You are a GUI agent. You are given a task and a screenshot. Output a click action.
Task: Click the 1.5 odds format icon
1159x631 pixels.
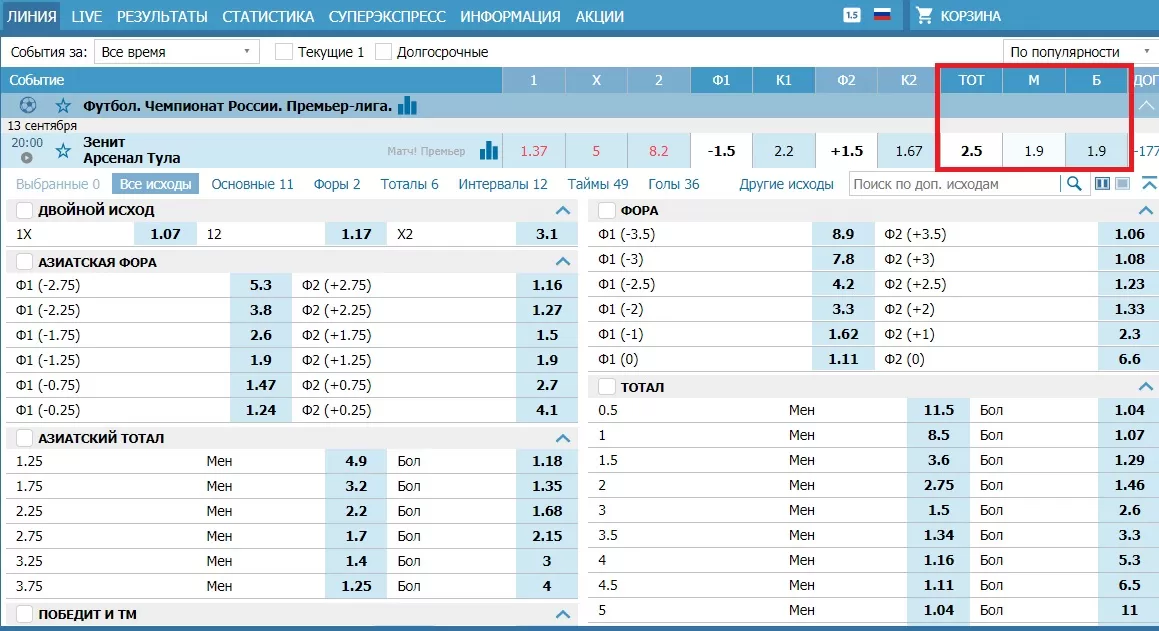pos(852,15)
